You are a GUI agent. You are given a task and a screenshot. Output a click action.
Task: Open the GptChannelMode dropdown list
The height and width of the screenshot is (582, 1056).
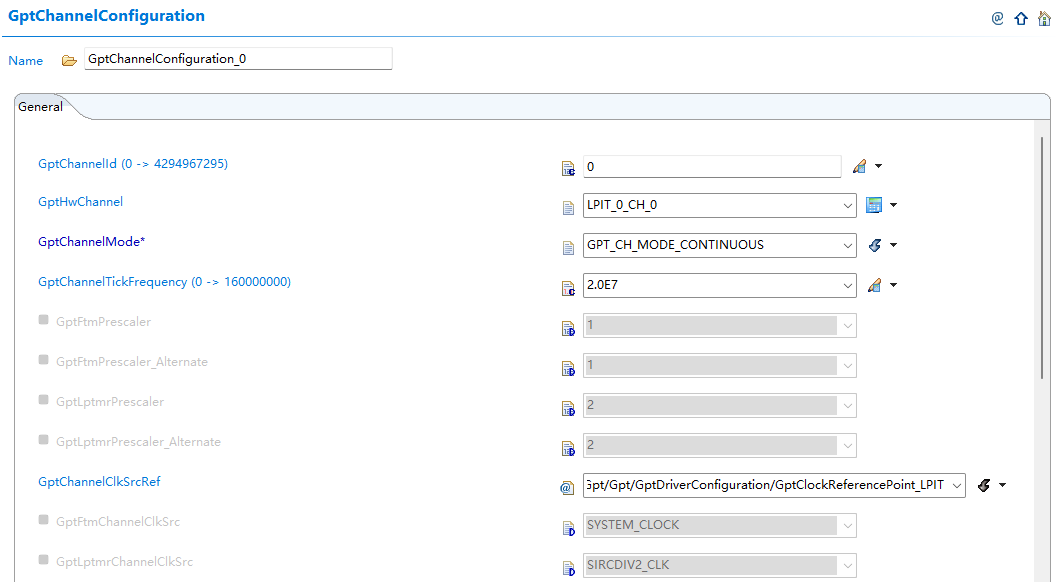coord(847,244)
